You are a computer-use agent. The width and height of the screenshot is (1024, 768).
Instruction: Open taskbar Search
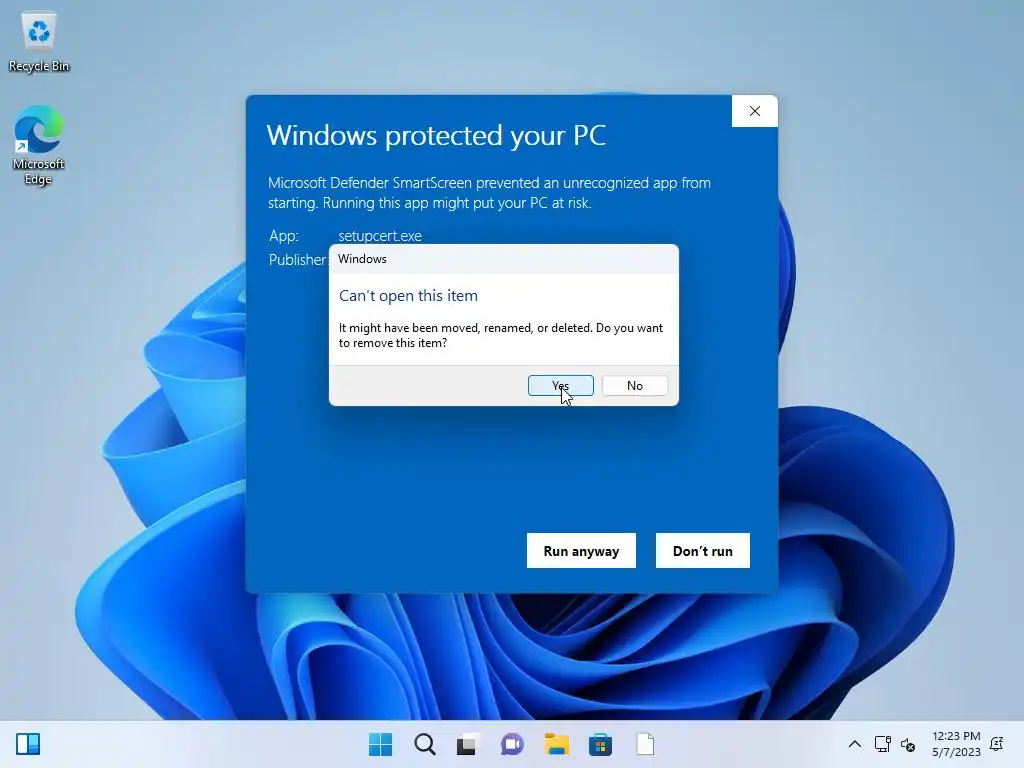point(424,744)
